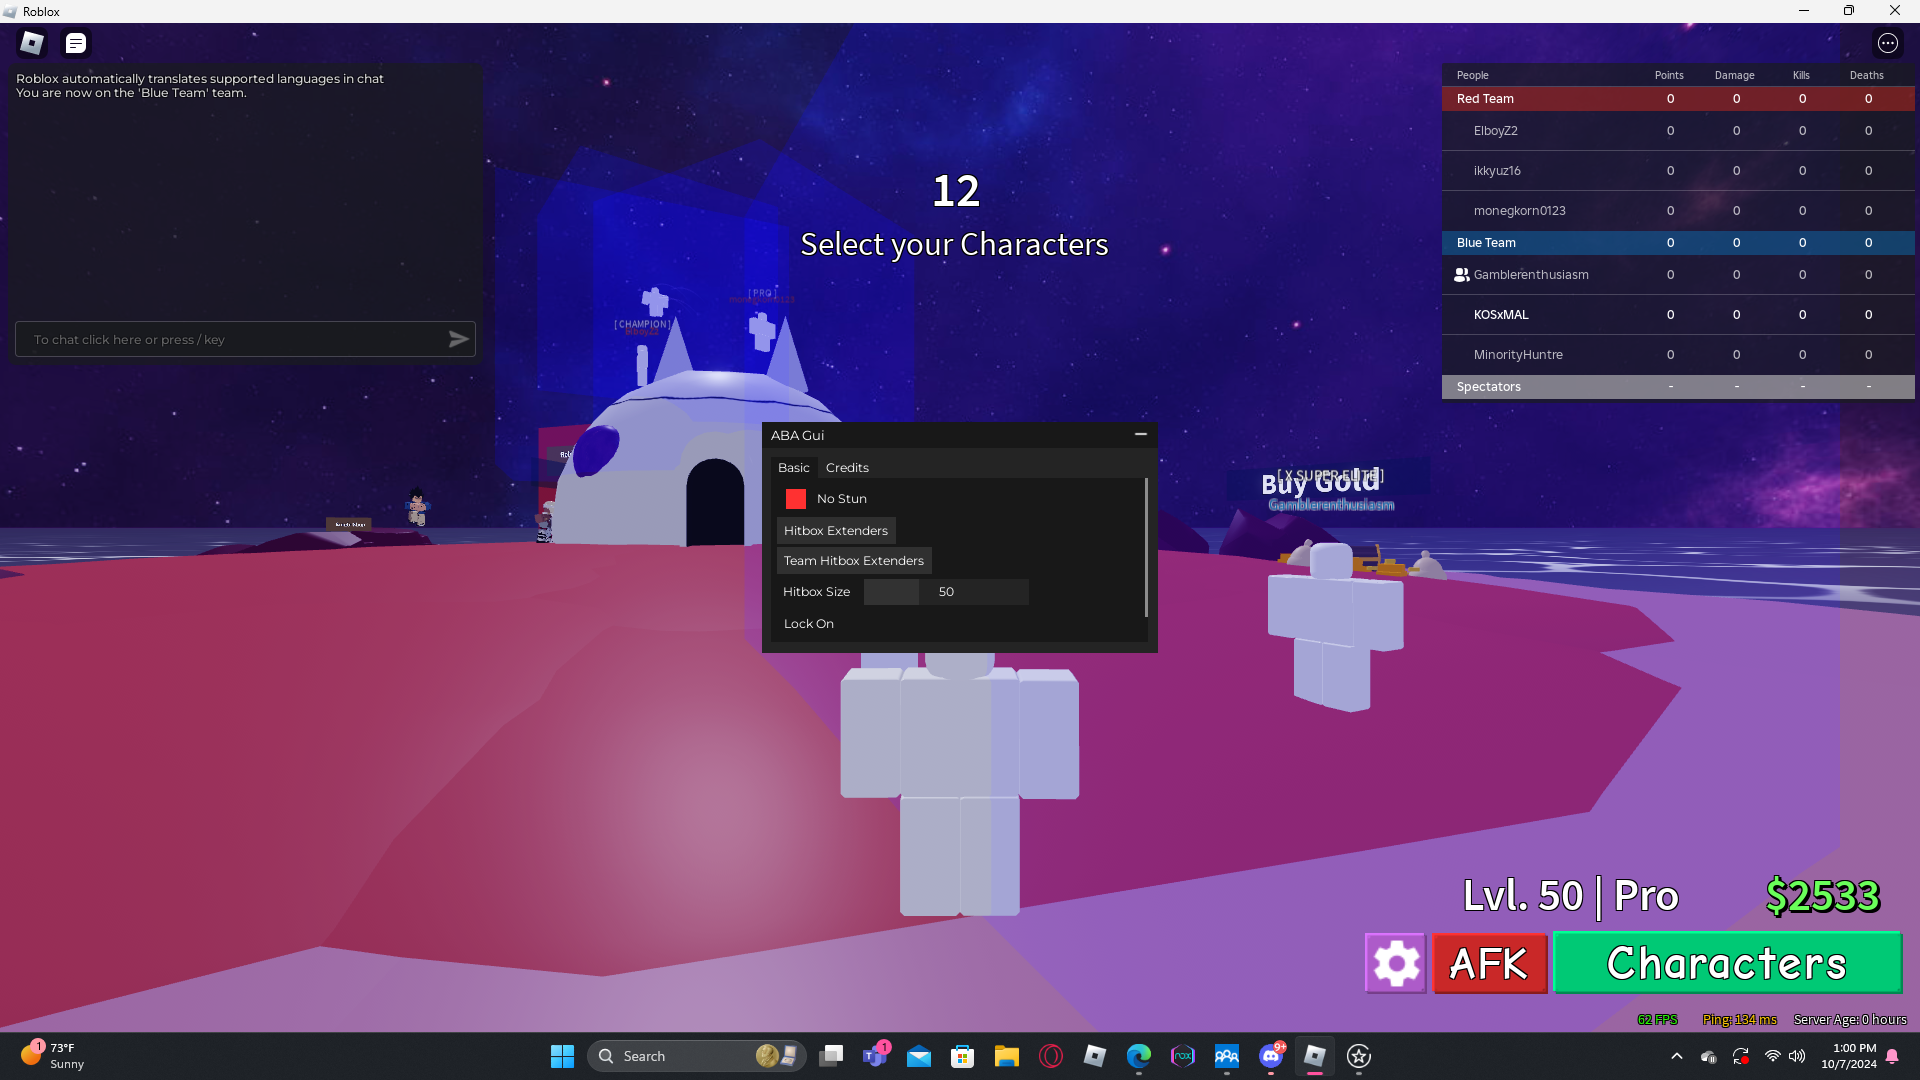This screenshot has width=1920, height=1080.
Task: Open the three-dots options menu
Action: coord(1887,43)
